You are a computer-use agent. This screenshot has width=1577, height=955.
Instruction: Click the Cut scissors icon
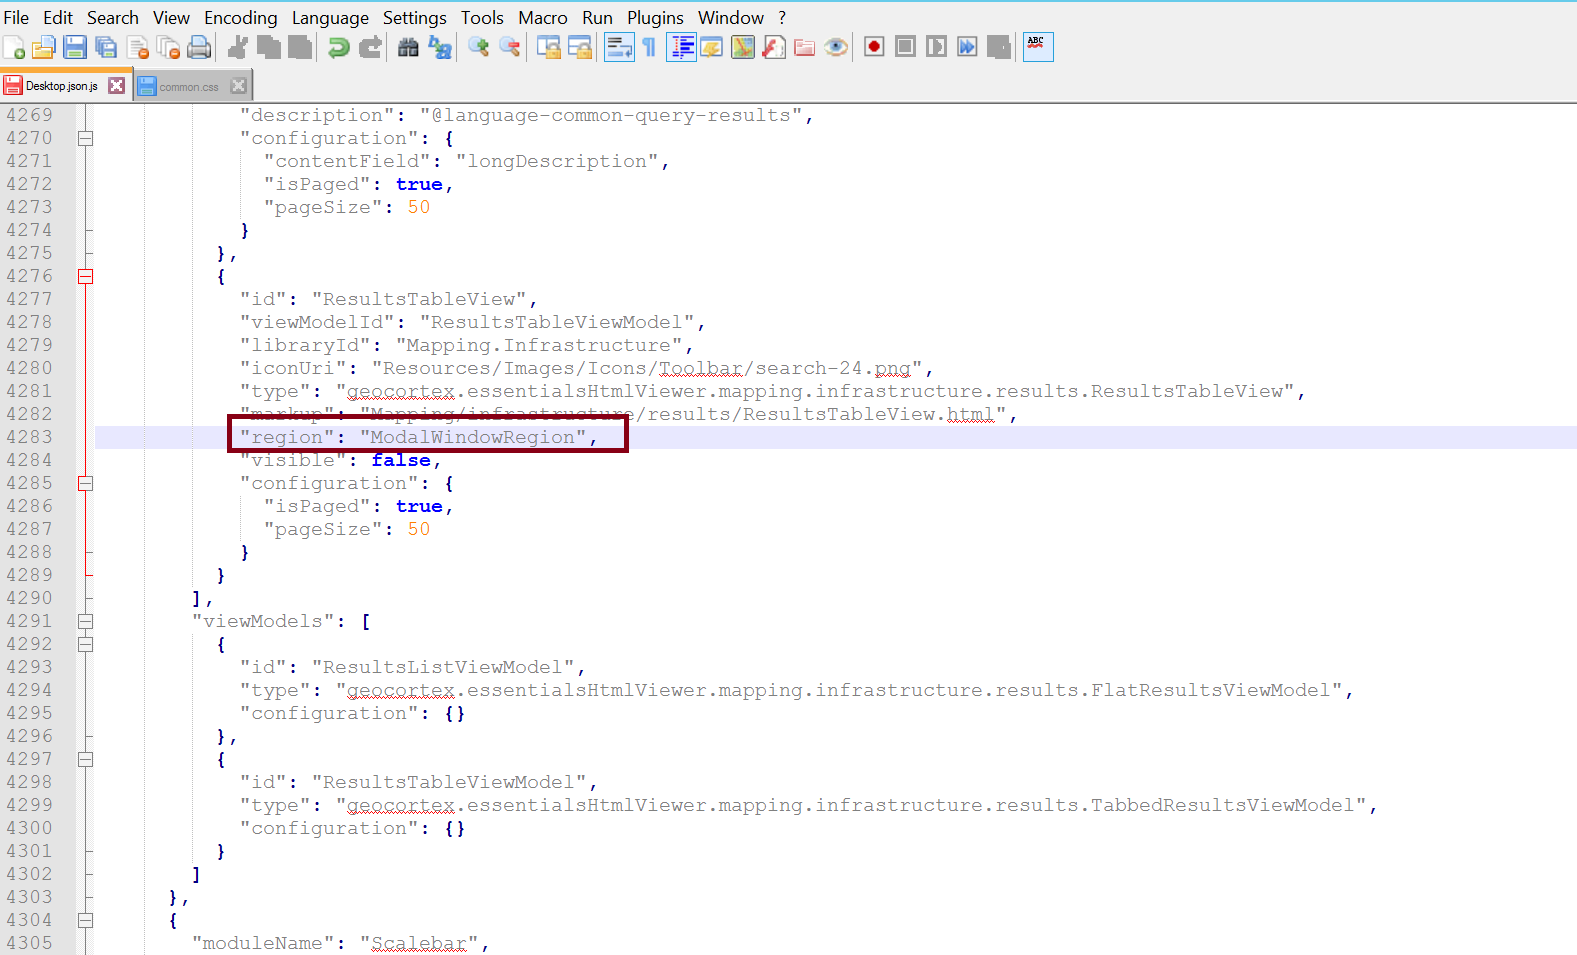[238, 47]
